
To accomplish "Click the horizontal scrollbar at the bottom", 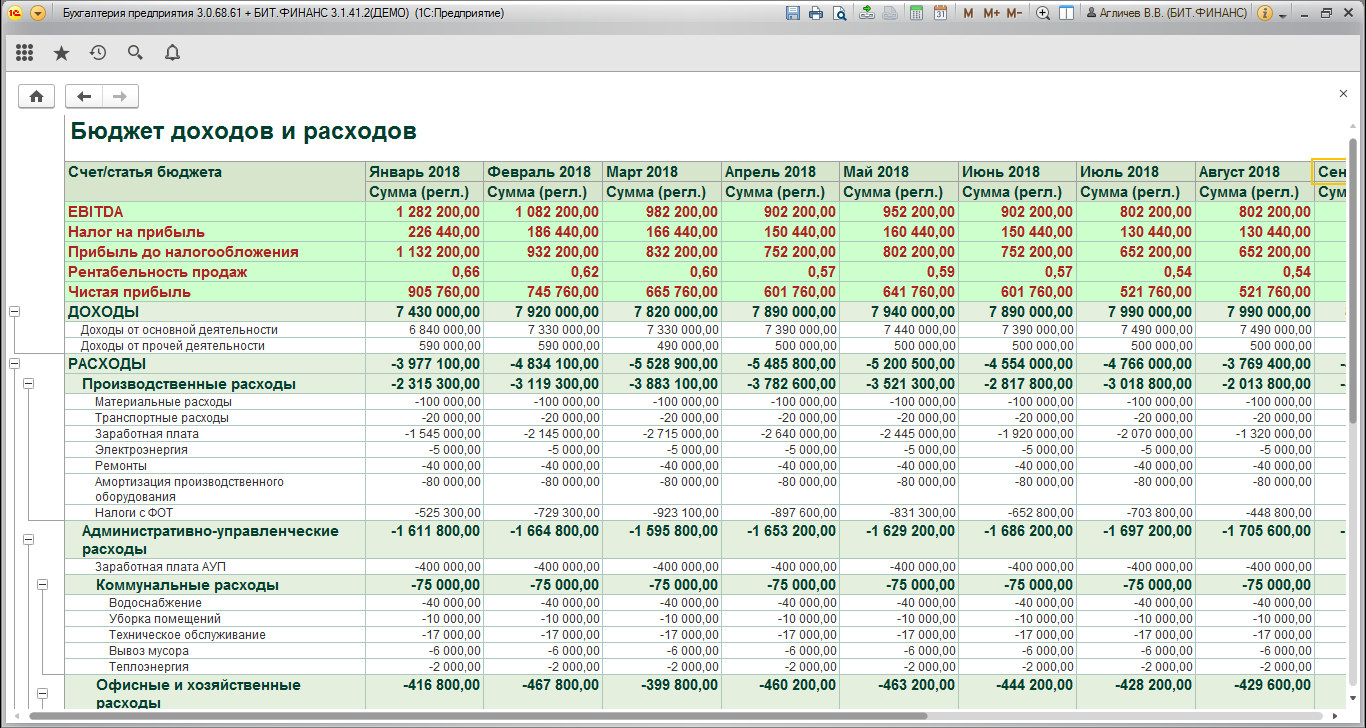I will (478, 716).
